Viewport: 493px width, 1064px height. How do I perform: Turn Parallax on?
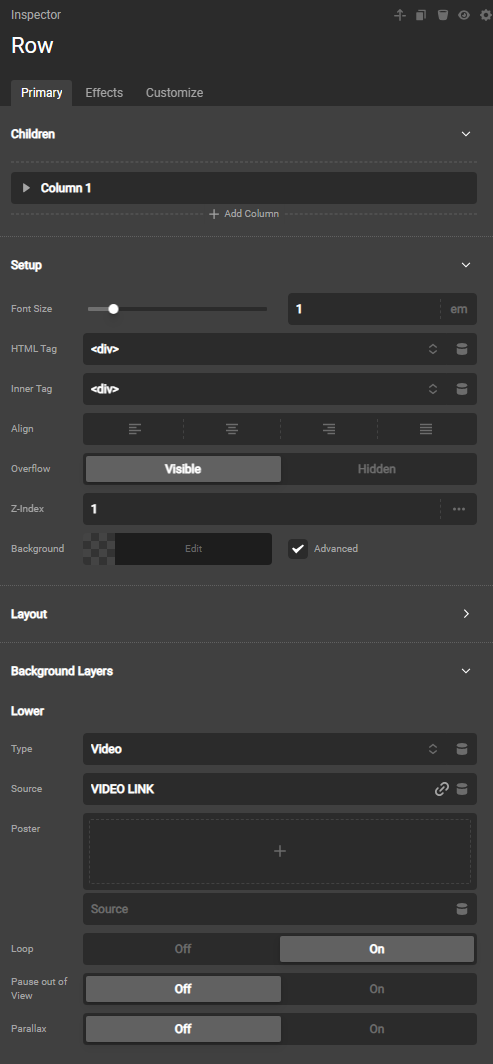377,1029
